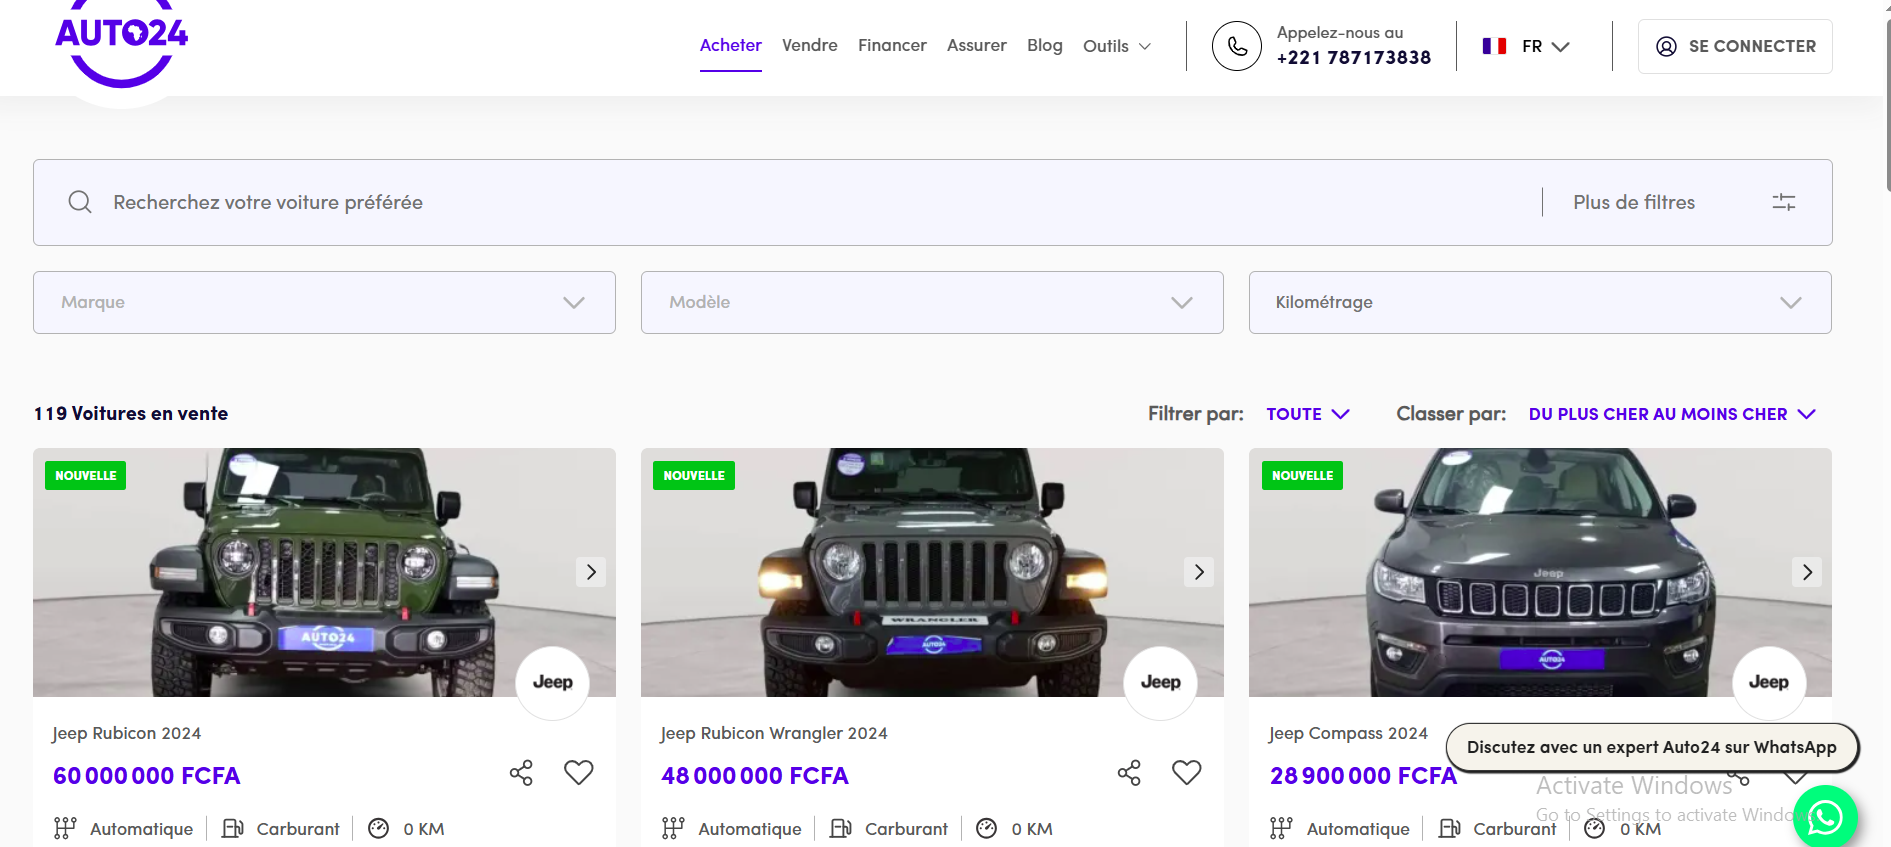Open the filter sliders icon
The width and height of the screenshot is (1891, 847).
click(x=1783, y=202)
